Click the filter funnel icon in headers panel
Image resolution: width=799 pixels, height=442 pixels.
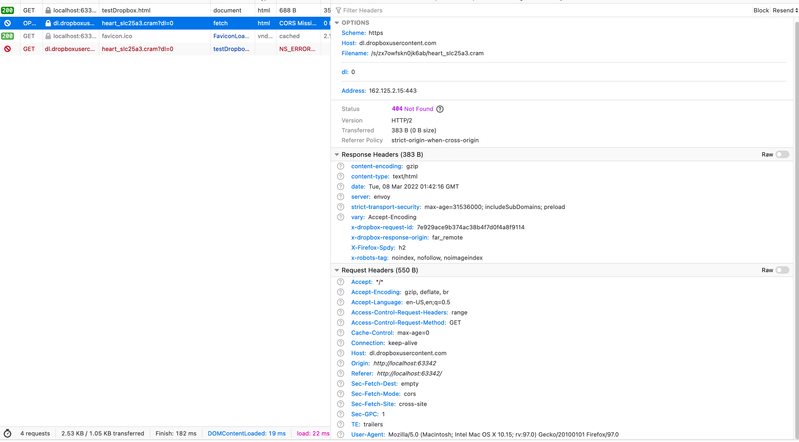tap(338, 10)
